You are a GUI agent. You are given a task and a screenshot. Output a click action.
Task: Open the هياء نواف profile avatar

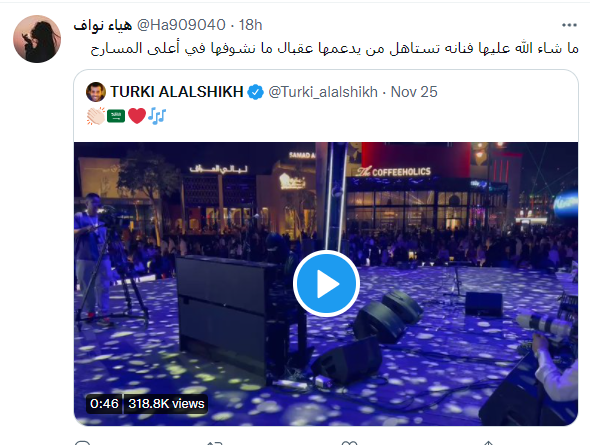(x=37, y=39)
